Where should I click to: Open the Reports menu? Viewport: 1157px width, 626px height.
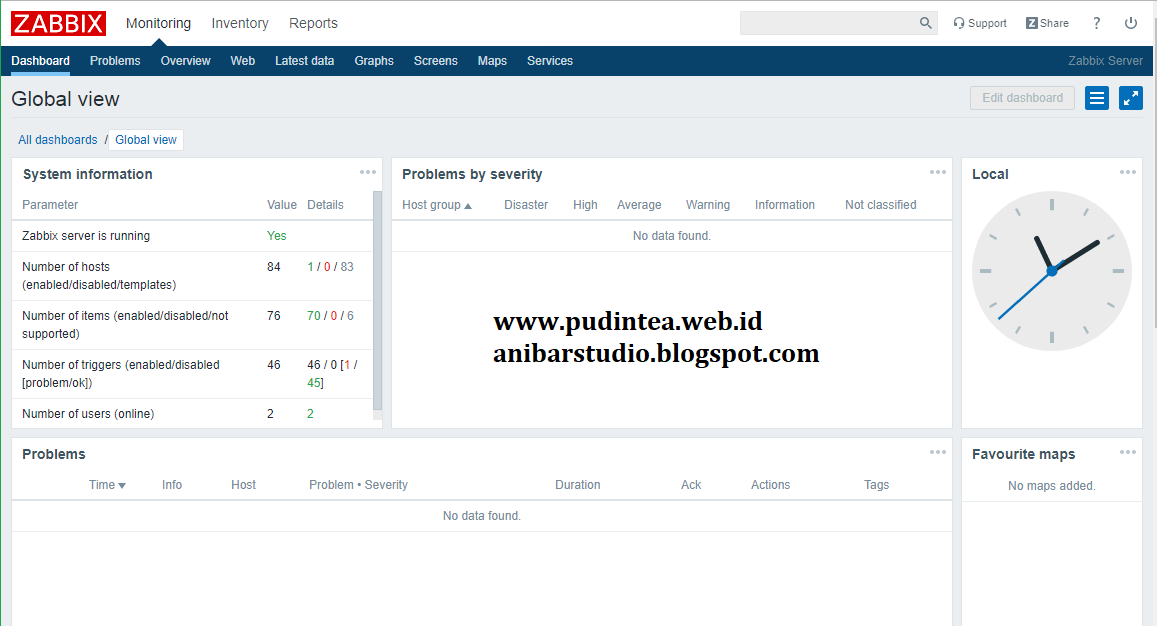[x=314, y=23]
